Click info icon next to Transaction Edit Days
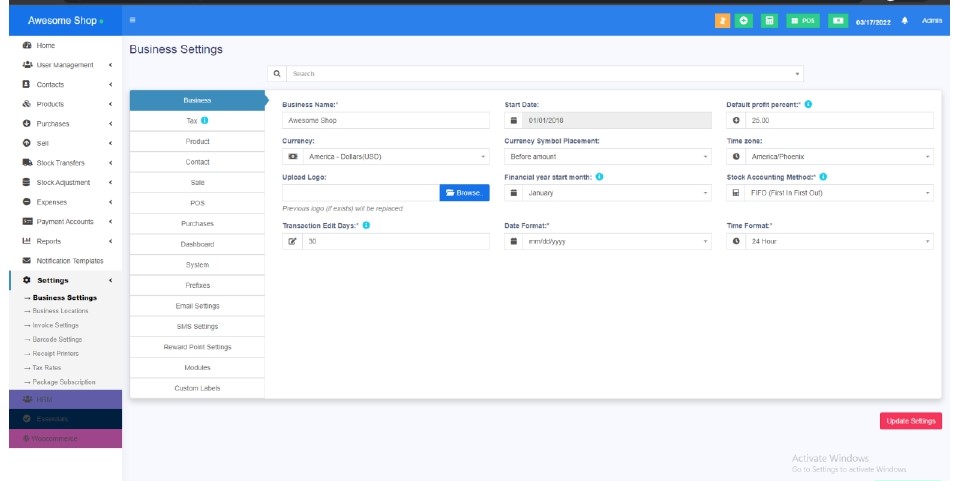 click(x=366, y=225)
